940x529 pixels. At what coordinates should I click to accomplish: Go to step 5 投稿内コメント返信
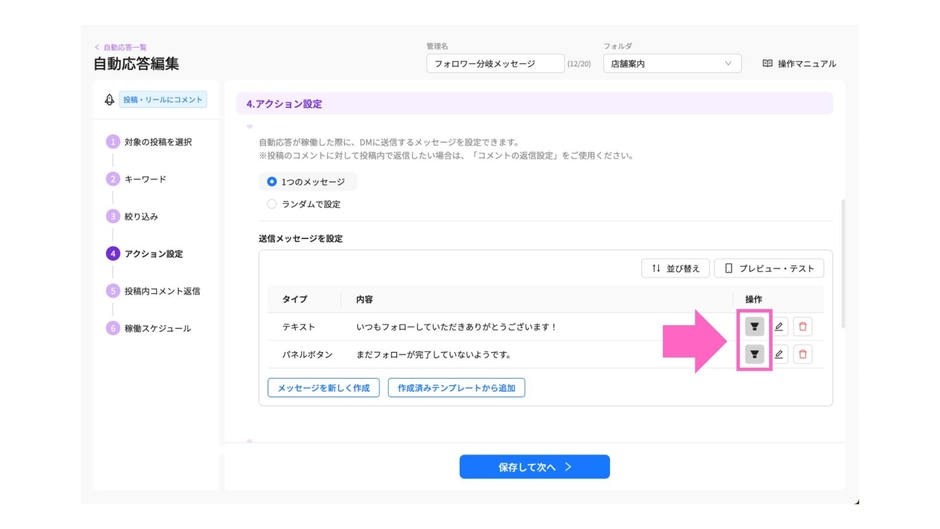pos(161,291)
